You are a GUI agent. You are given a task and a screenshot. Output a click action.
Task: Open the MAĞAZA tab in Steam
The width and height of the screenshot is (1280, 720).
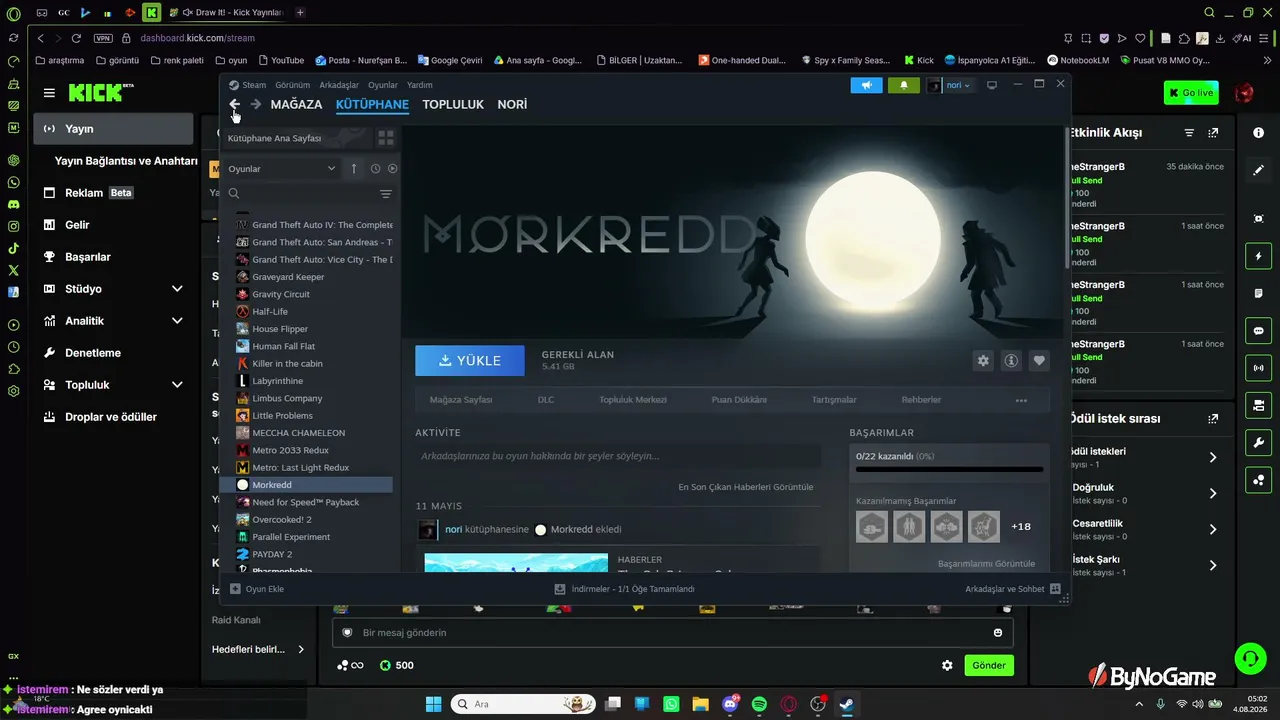click(296, 104)
